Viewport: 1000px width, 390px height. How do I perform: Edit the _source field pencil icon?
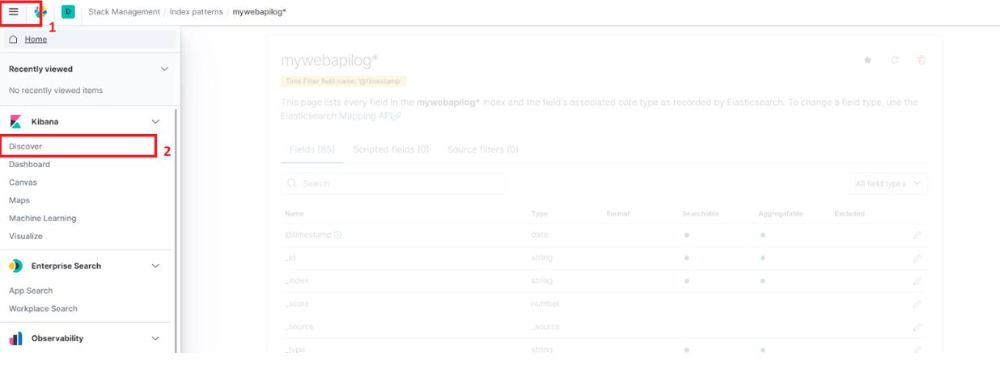pos(917,327)
